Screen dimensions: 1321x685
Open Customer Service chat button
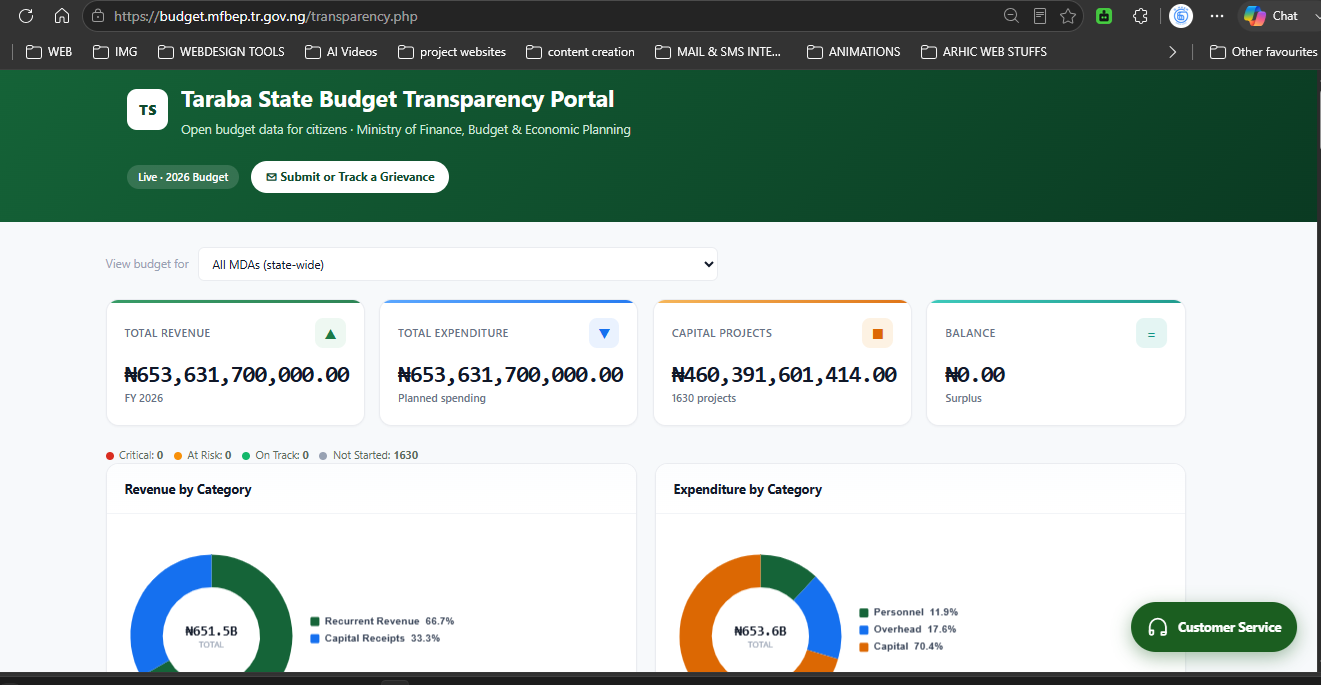point(1214,627)
